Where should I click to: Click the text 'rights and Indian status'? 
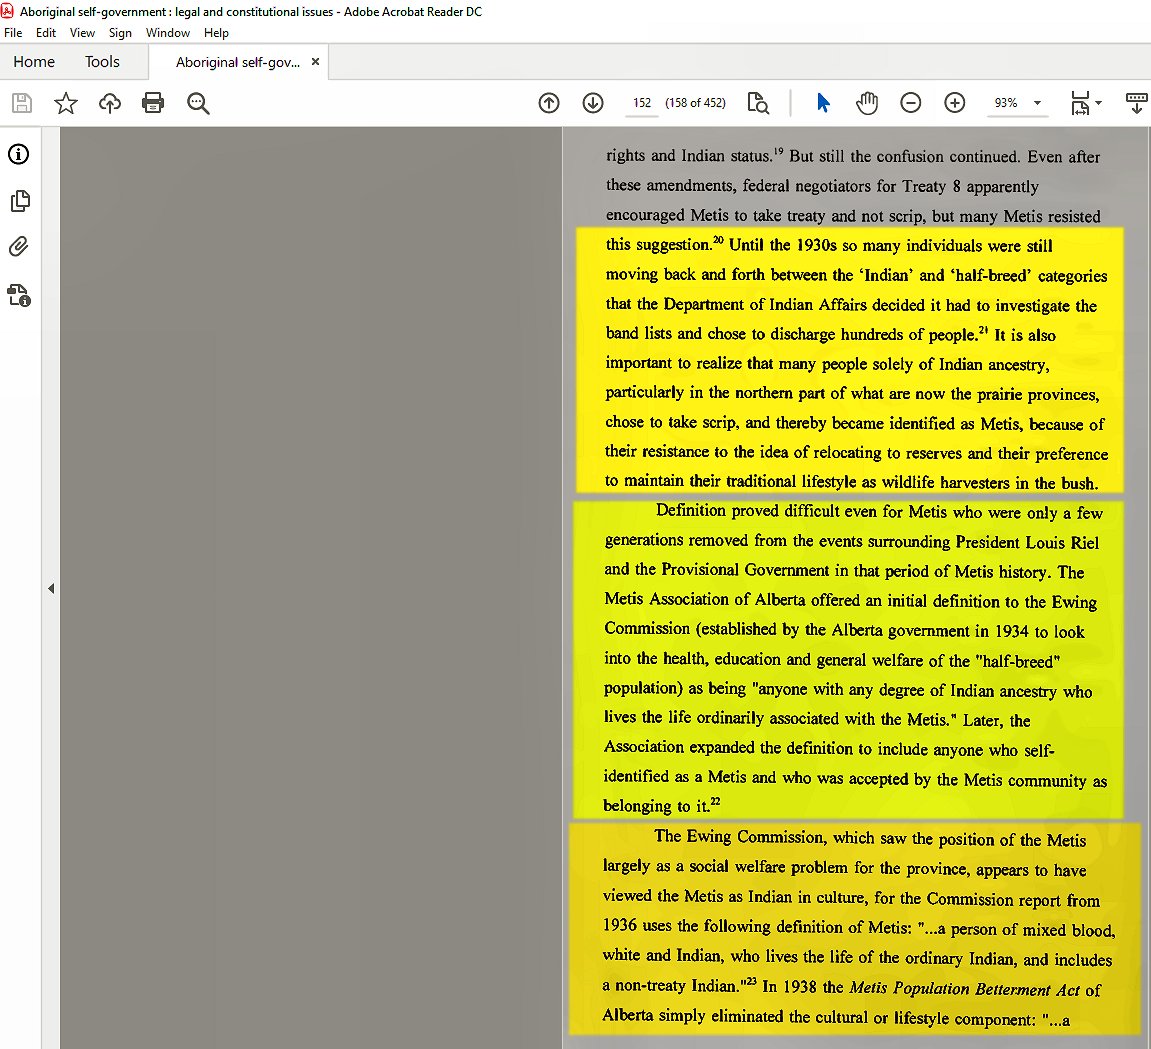[x=689, y=156]
